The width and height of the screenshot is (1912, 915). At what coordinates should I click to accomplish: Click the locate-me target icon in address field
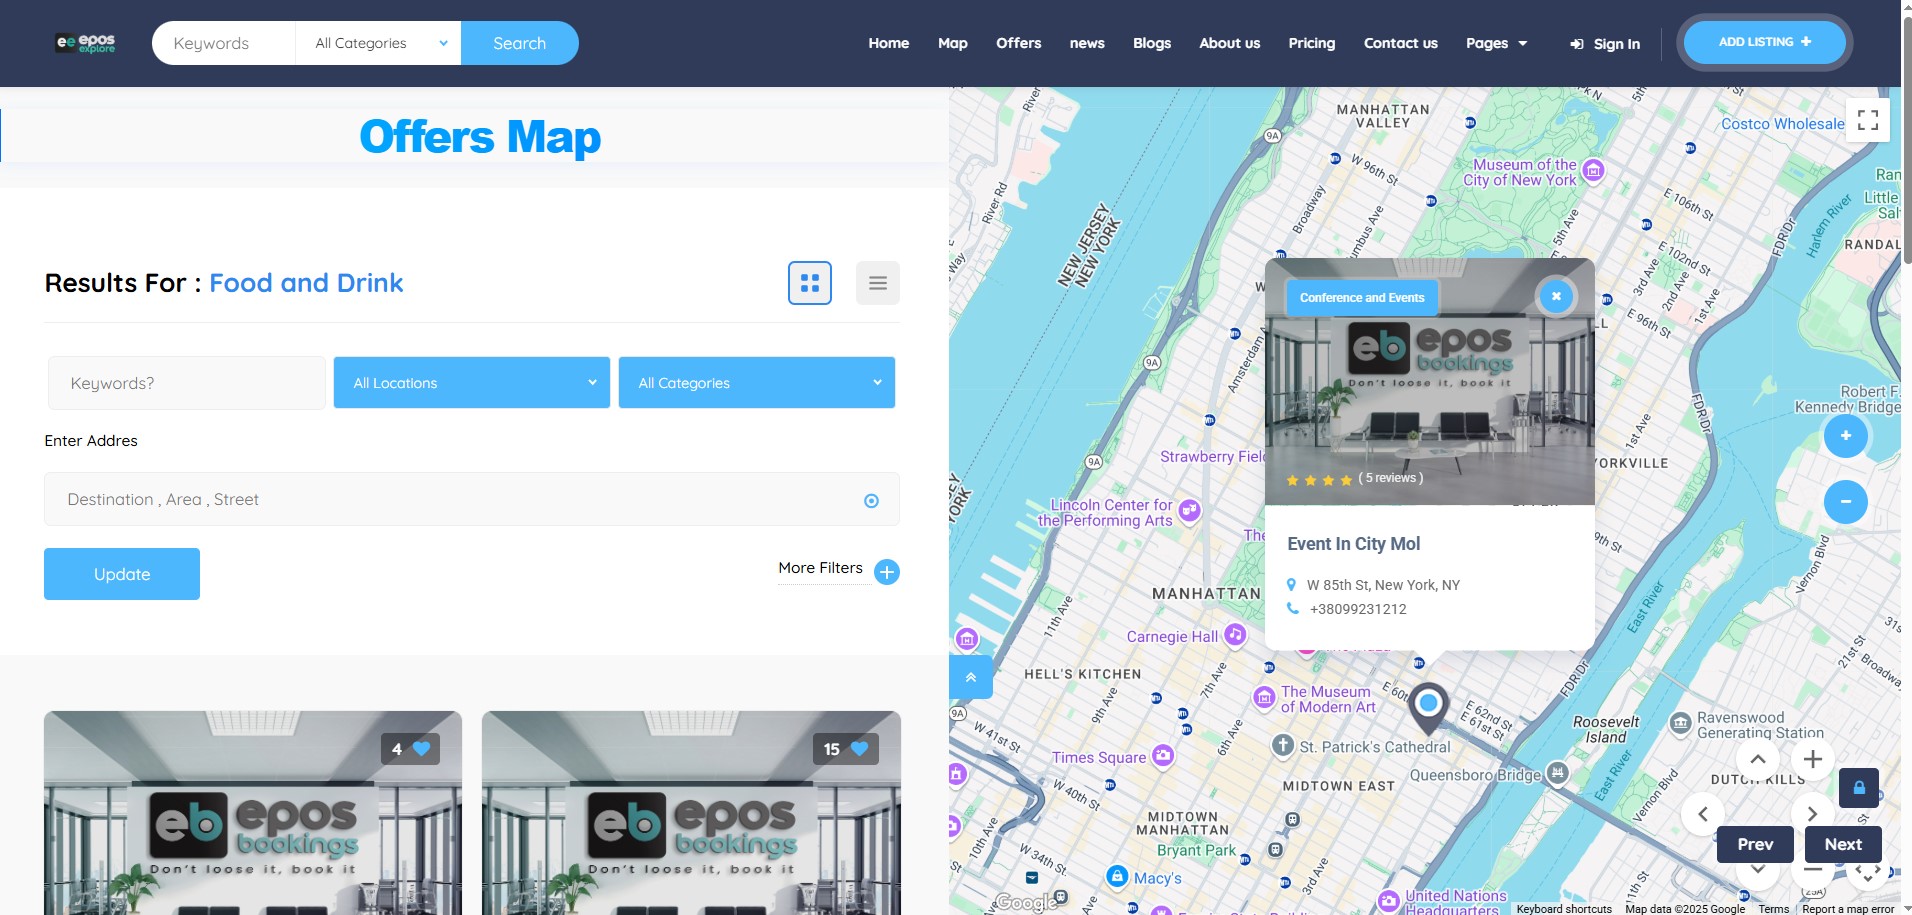(871, 501)
